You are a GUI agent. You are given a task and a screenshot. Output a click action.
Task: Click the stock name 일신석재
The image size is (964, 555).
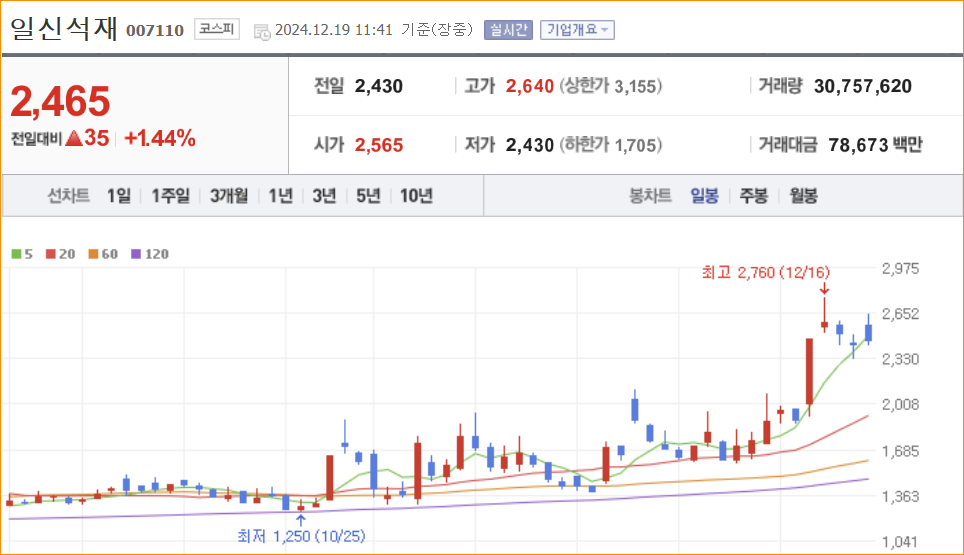point(63,28)
